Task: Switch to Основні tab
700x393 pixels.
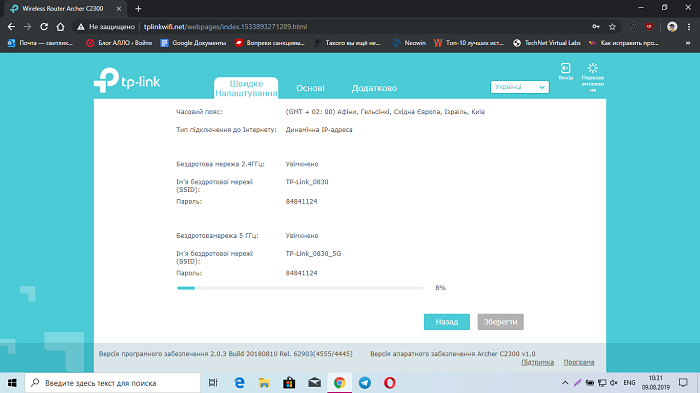Action: [x=310, y=88]
